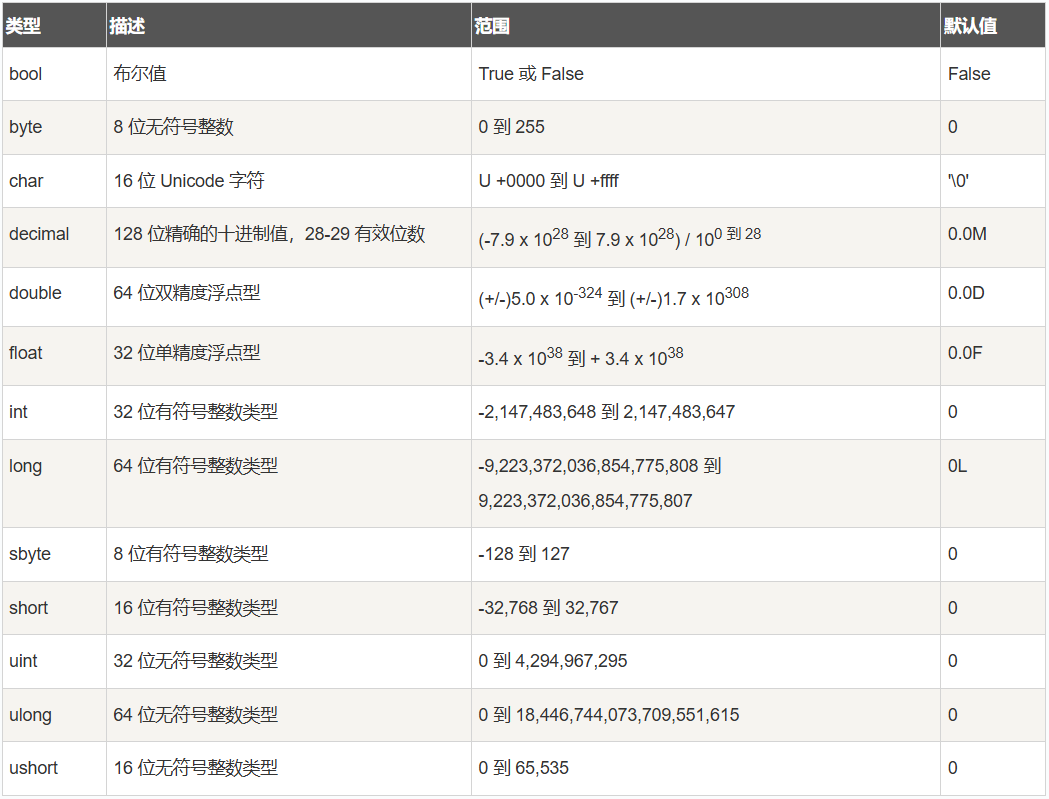Click the decimal default value 0.0M
Viewport: 1049px width, 799px height.
[967, 234]
